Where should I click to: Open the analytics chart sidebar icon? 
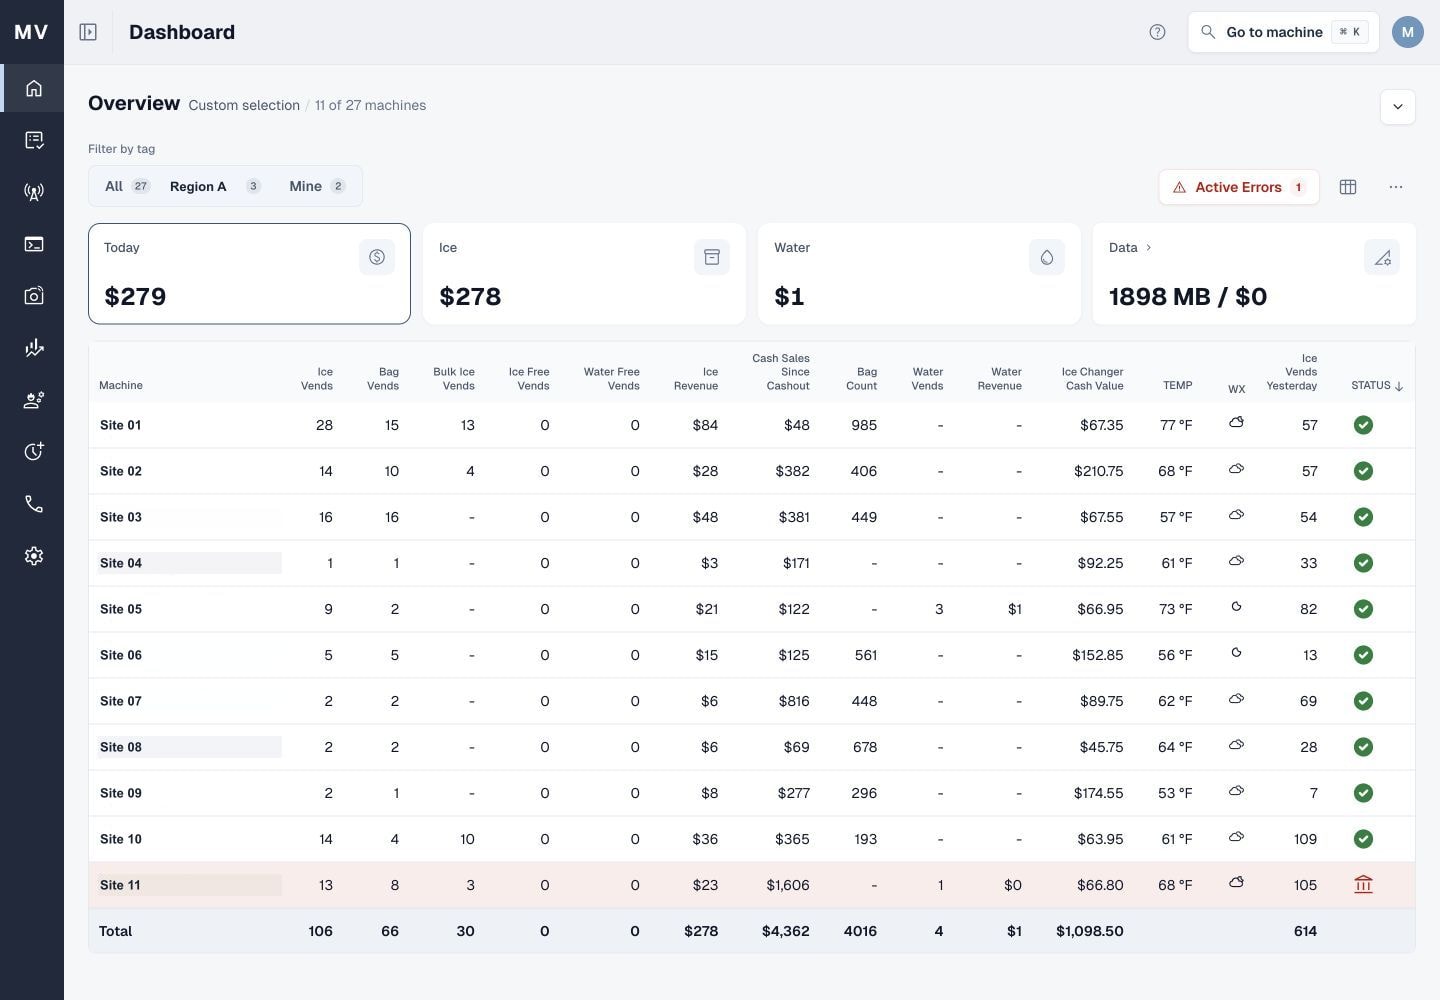pyautogui.click(x=34, y=348)
